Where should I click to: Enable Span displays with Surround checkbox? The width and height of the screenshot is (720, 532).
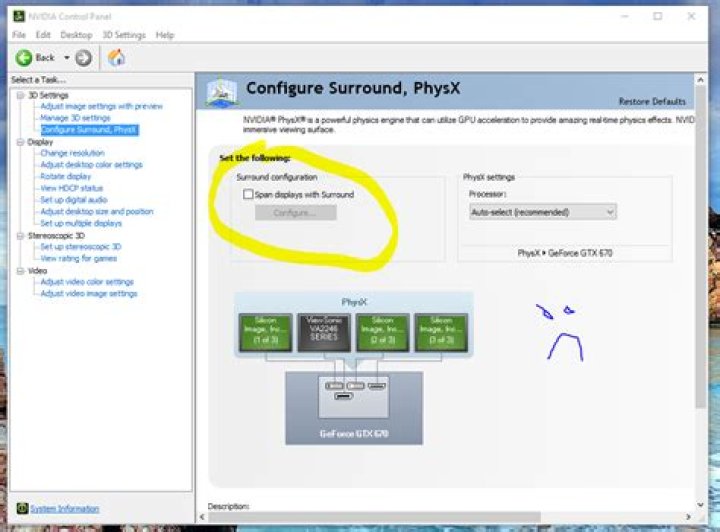pos(248,194)
